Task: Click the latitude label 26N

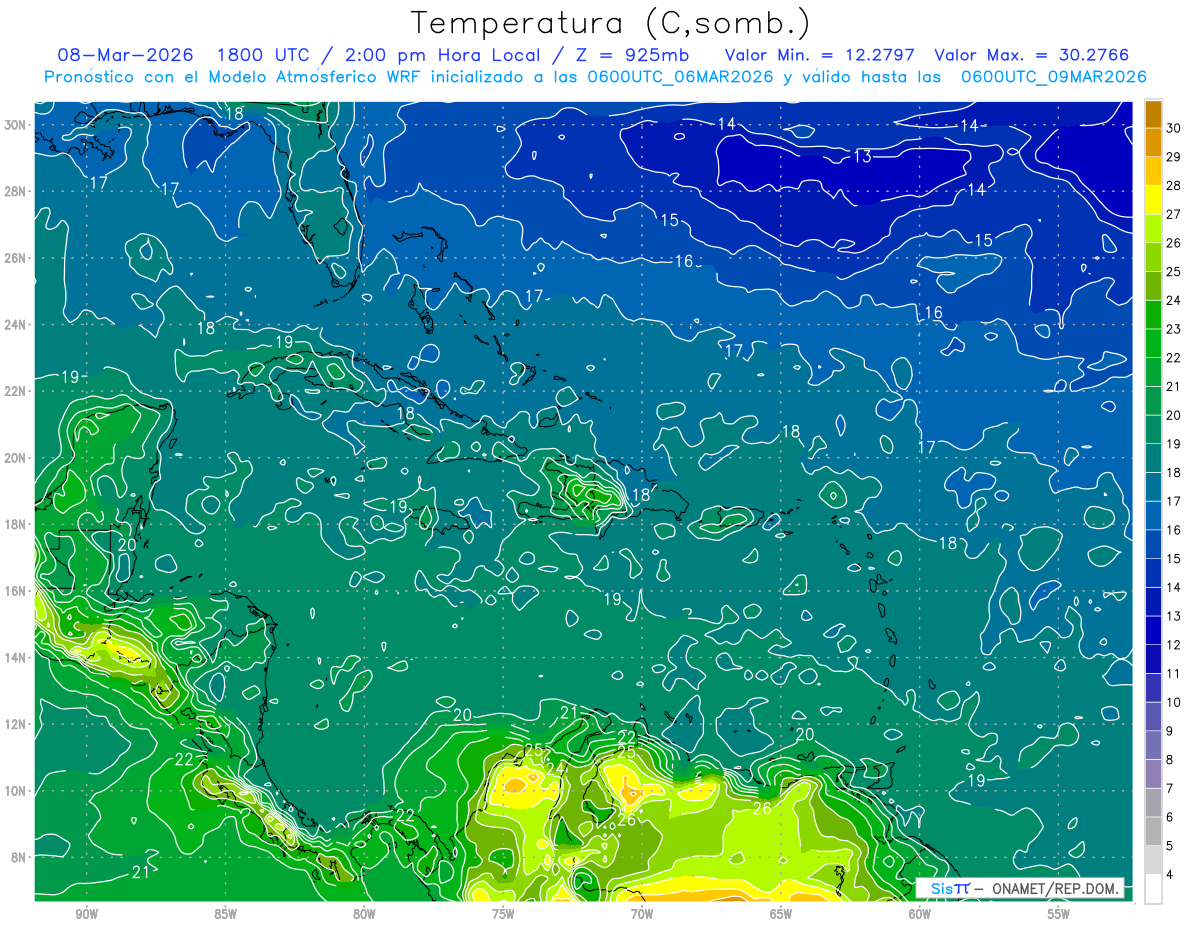Action: tap(16, 258)
